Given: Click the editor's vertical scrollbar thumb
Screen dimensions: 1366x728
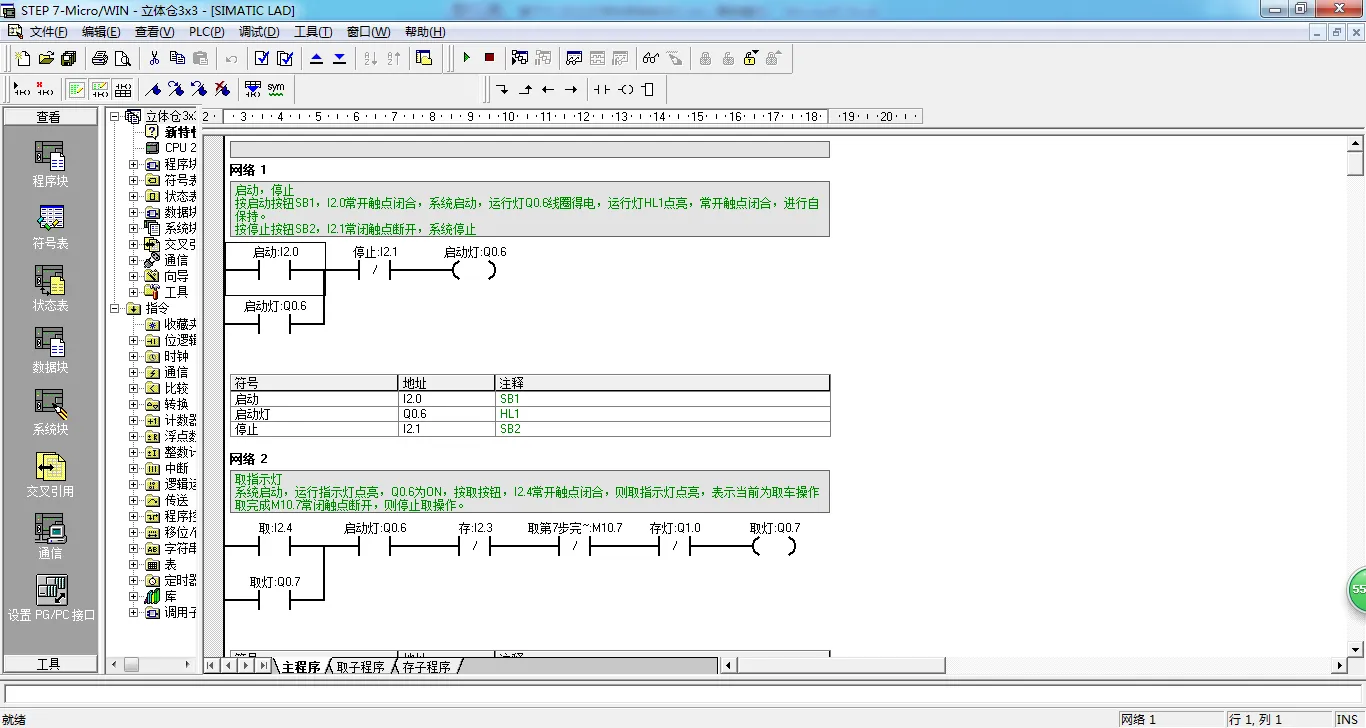Looking at the screenshot, I should (x=1356, y=162).
